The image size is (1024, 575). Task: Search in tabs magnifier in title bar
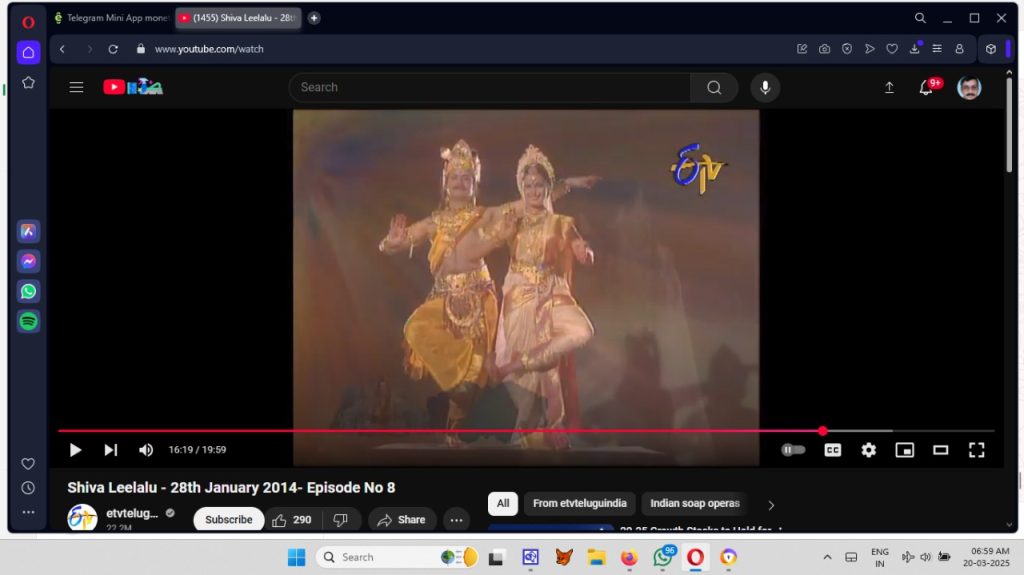[920, 18]
